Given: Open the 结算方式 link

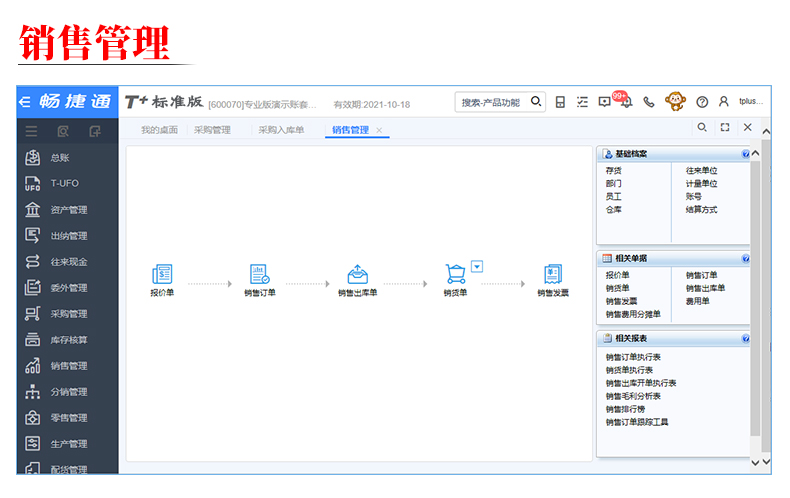Looking at the screenshot, I should (x=701, y=210).
